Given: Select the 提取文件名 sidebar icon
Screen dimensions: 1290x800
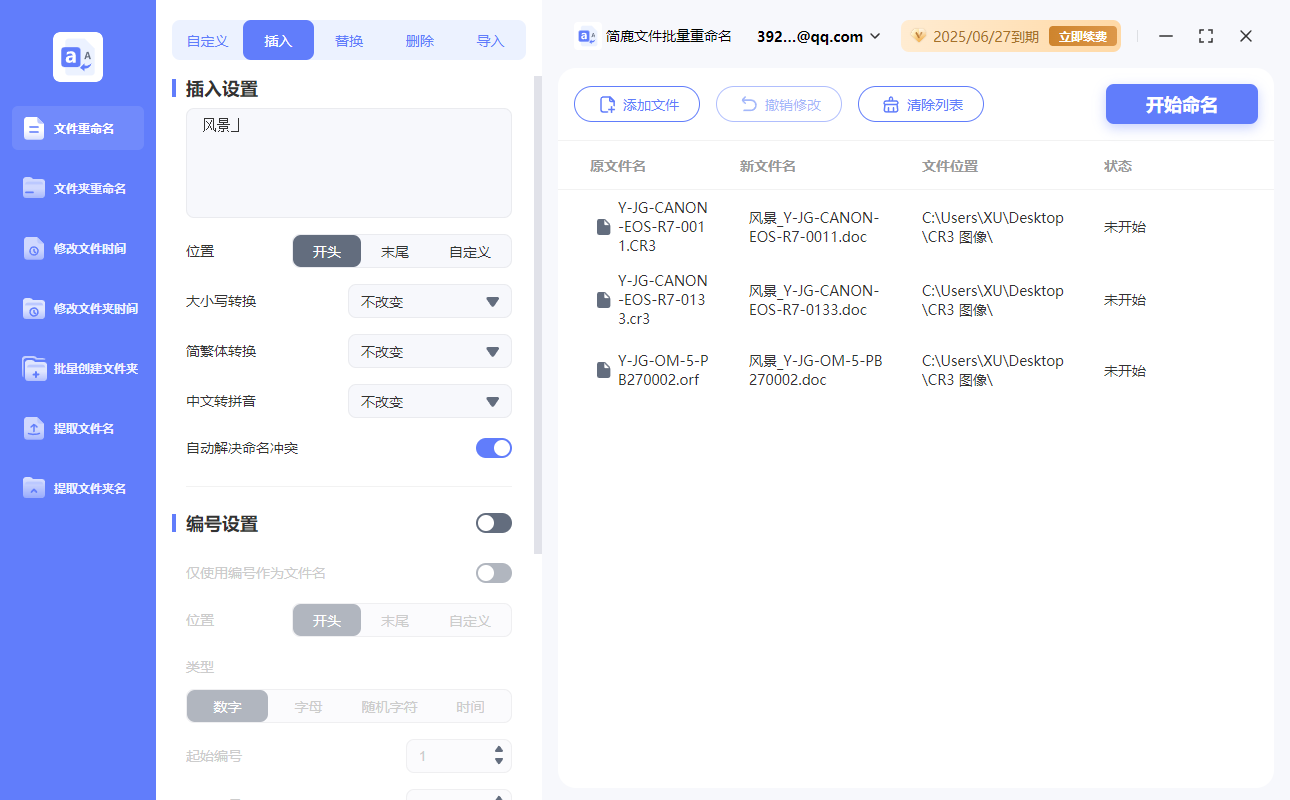Looking at the screenshot, I should 77,428.
